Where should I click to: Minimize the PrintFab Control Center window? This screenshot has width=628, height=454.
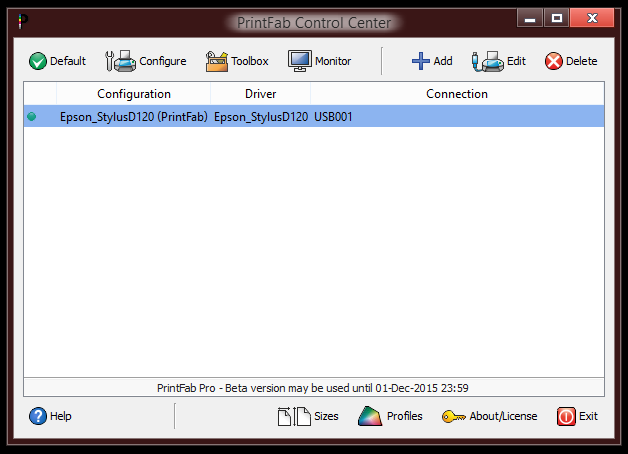pos(529,18)
